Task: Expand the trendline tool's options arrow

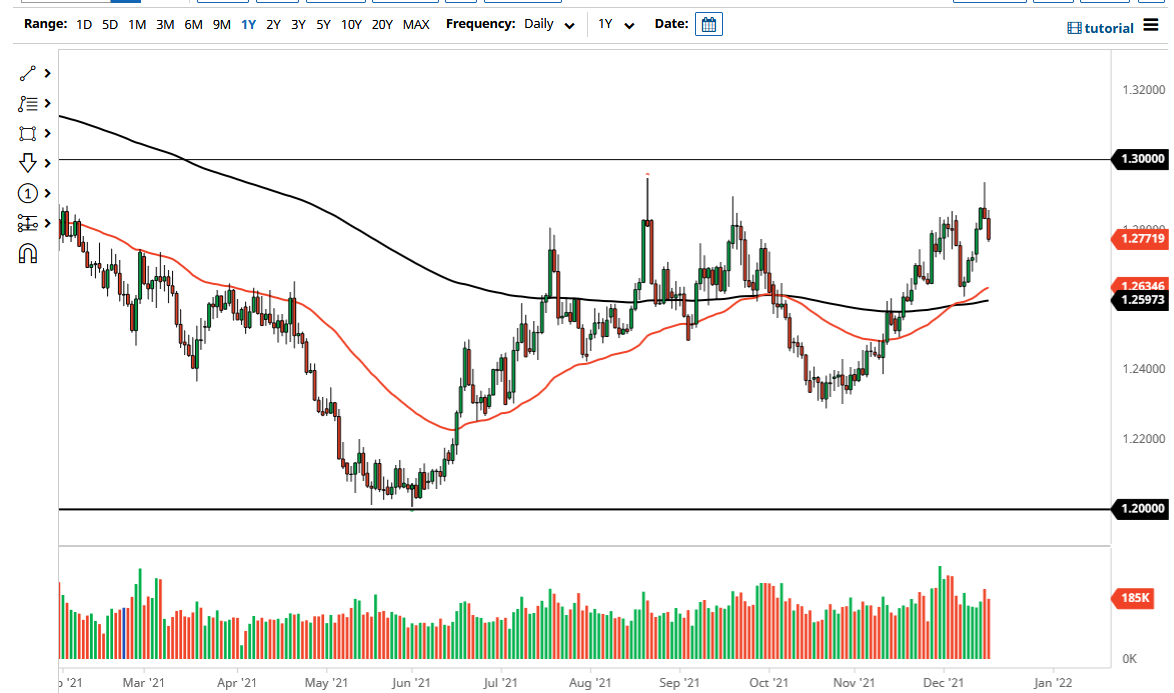Action: [x=46, y=73]
